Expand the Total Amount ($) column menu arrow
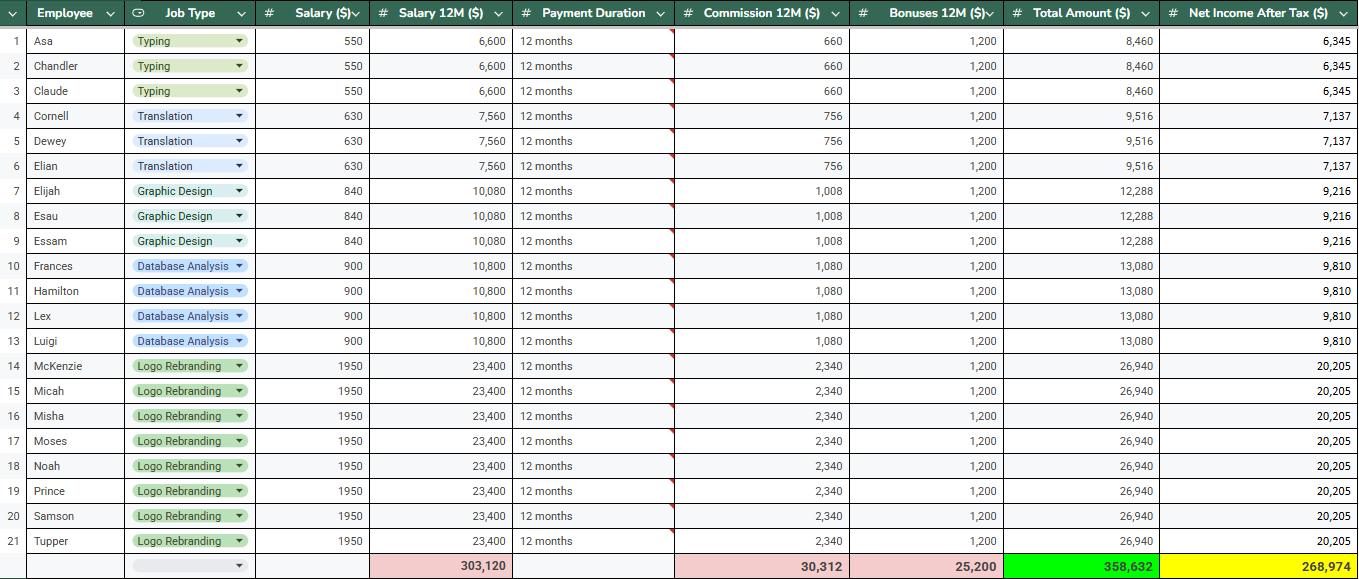The height and width of the screenshot is (579, 1359). point(1145,14)
